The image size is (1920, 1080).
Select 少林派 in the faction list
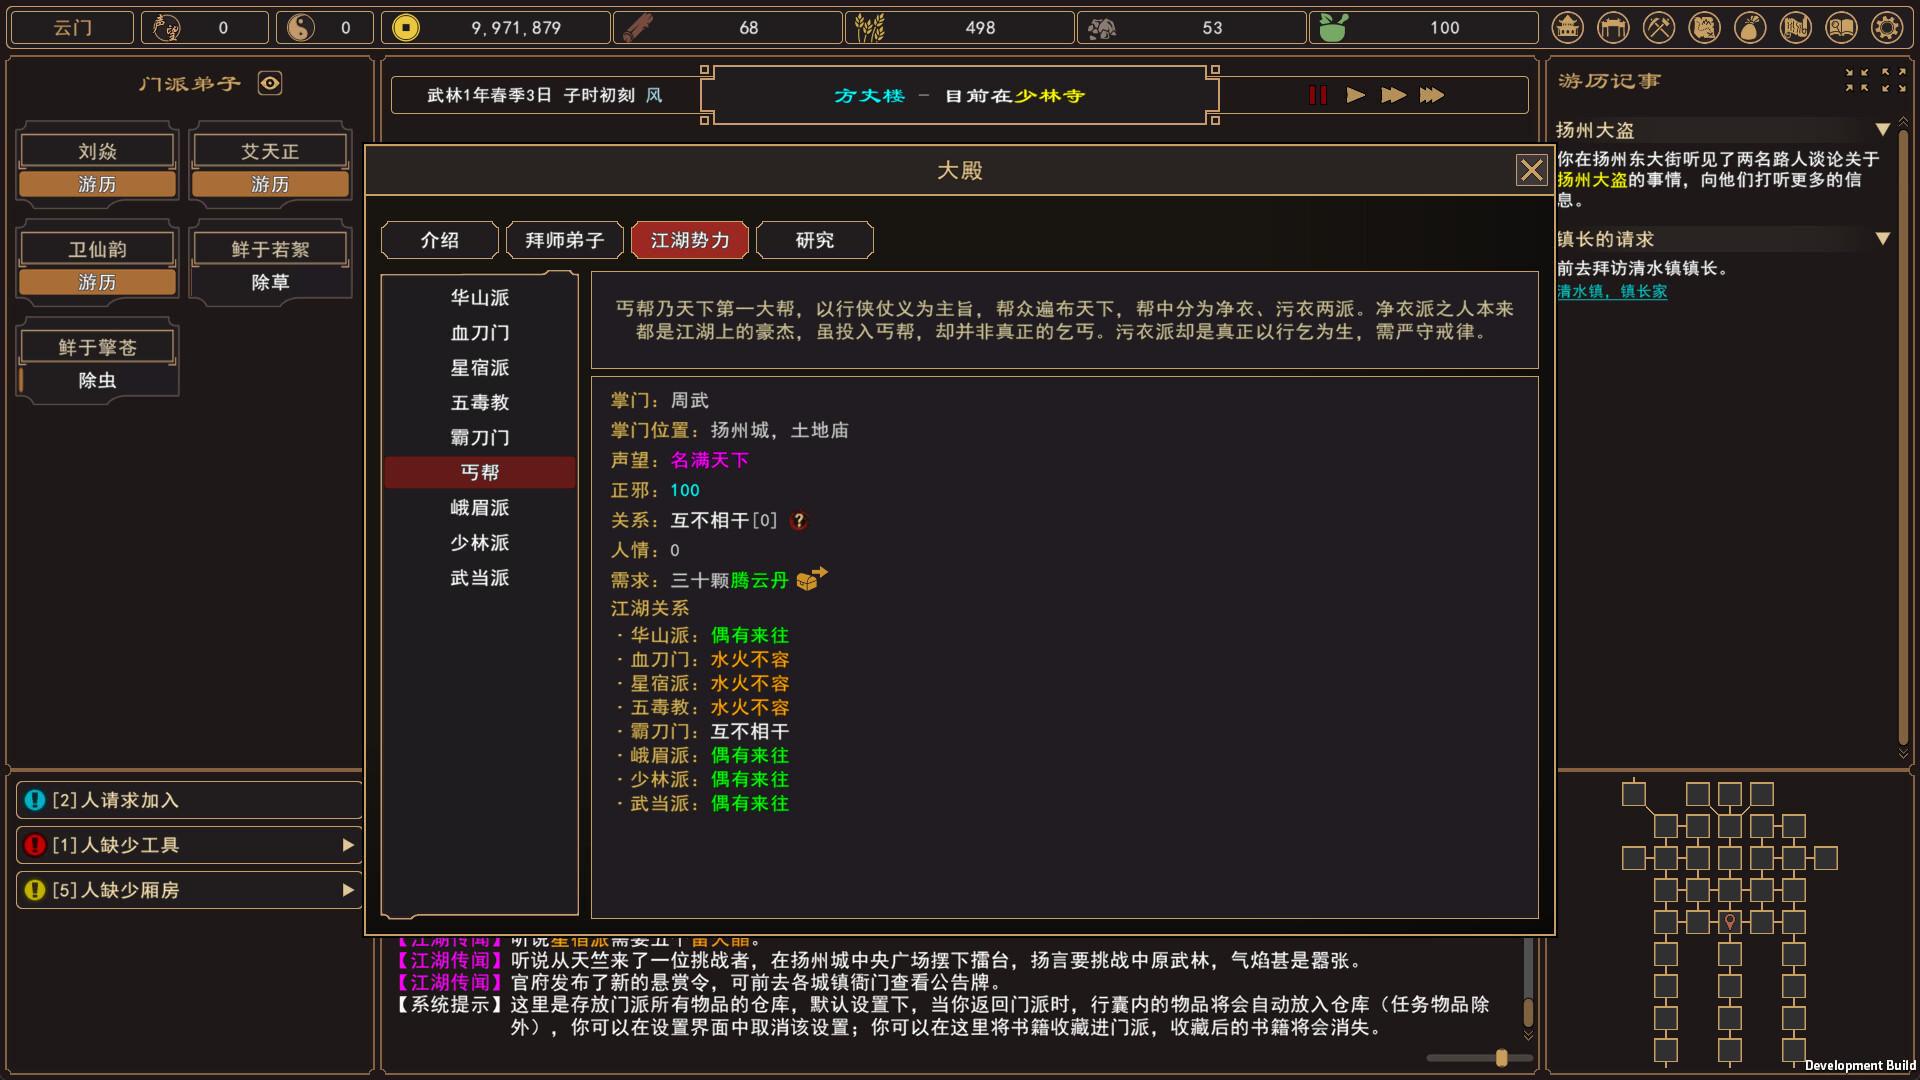[x=479, y=542]
